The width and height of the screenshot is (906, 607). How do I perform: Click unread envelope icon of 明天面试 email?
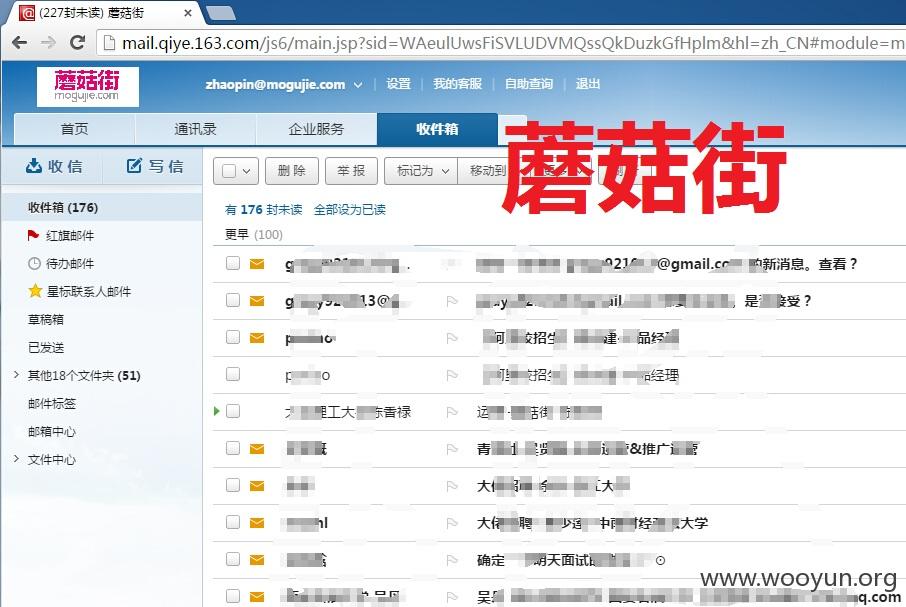(x=257, y=560)
